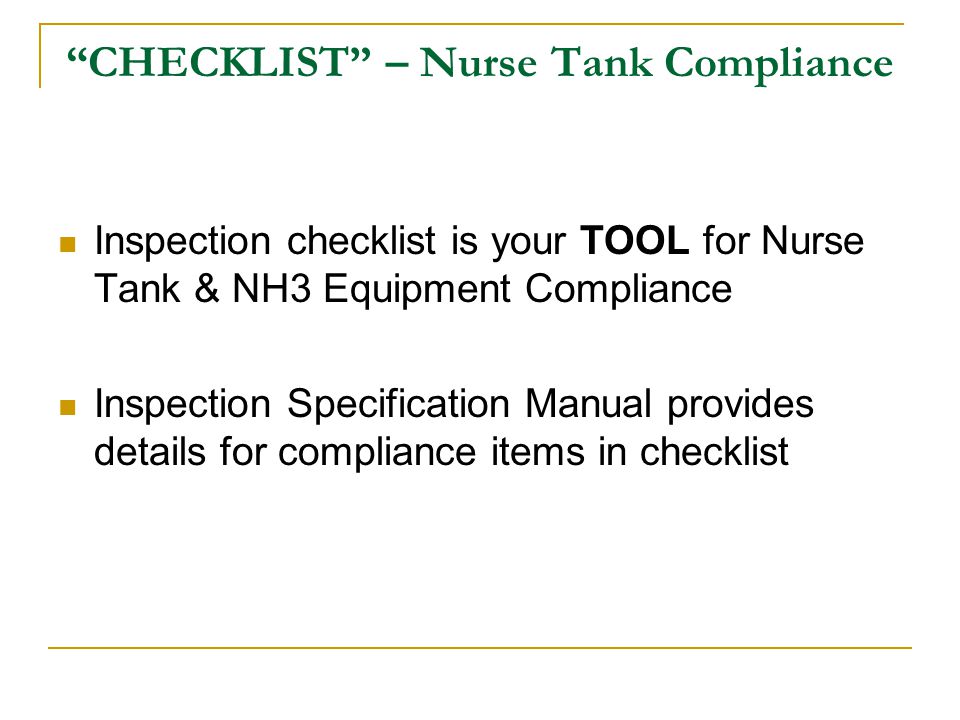The height and width of the screenshot is (720, 960).
Task: Click the last word "checklist" in second bullet
Action: pyautogui.click(x=714, y=452)
